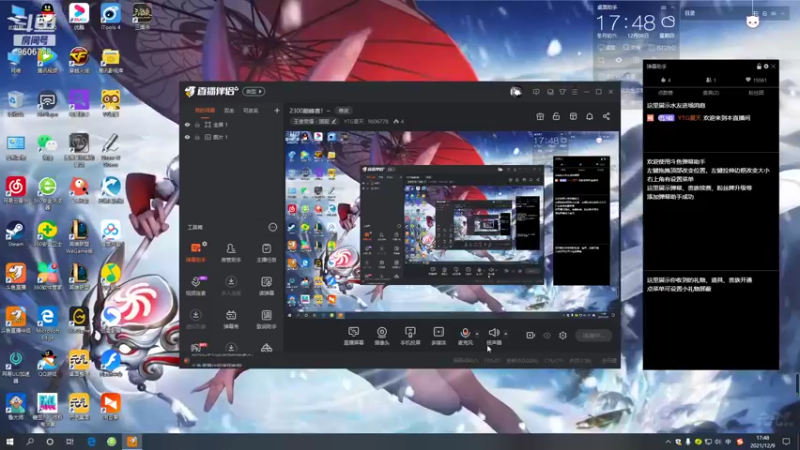Lock the 全屏 1 source
800x450 pixels.
(197, 124)
